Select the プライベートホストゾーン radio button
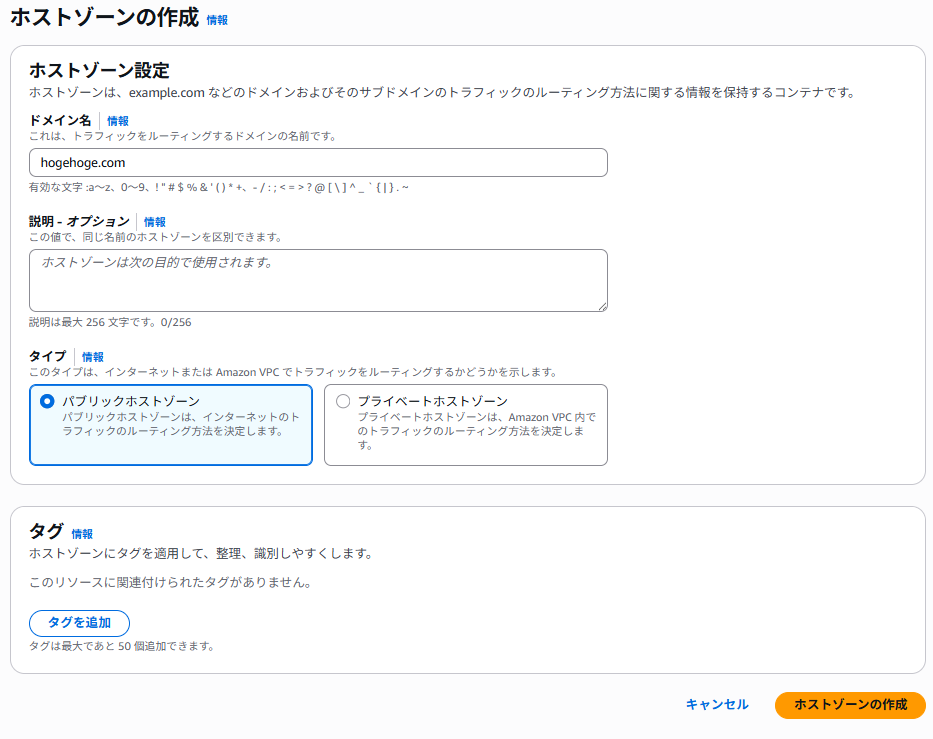The height and width of the screenshot is (739, 933). [343, 399]
